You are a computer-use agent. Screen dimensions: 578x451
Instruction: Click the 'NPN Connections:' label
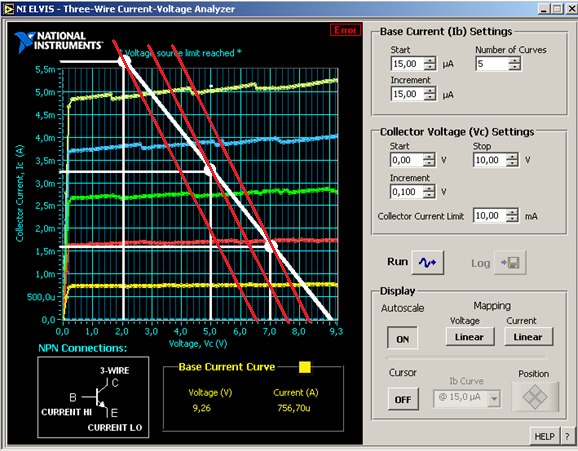click(83, 348)
